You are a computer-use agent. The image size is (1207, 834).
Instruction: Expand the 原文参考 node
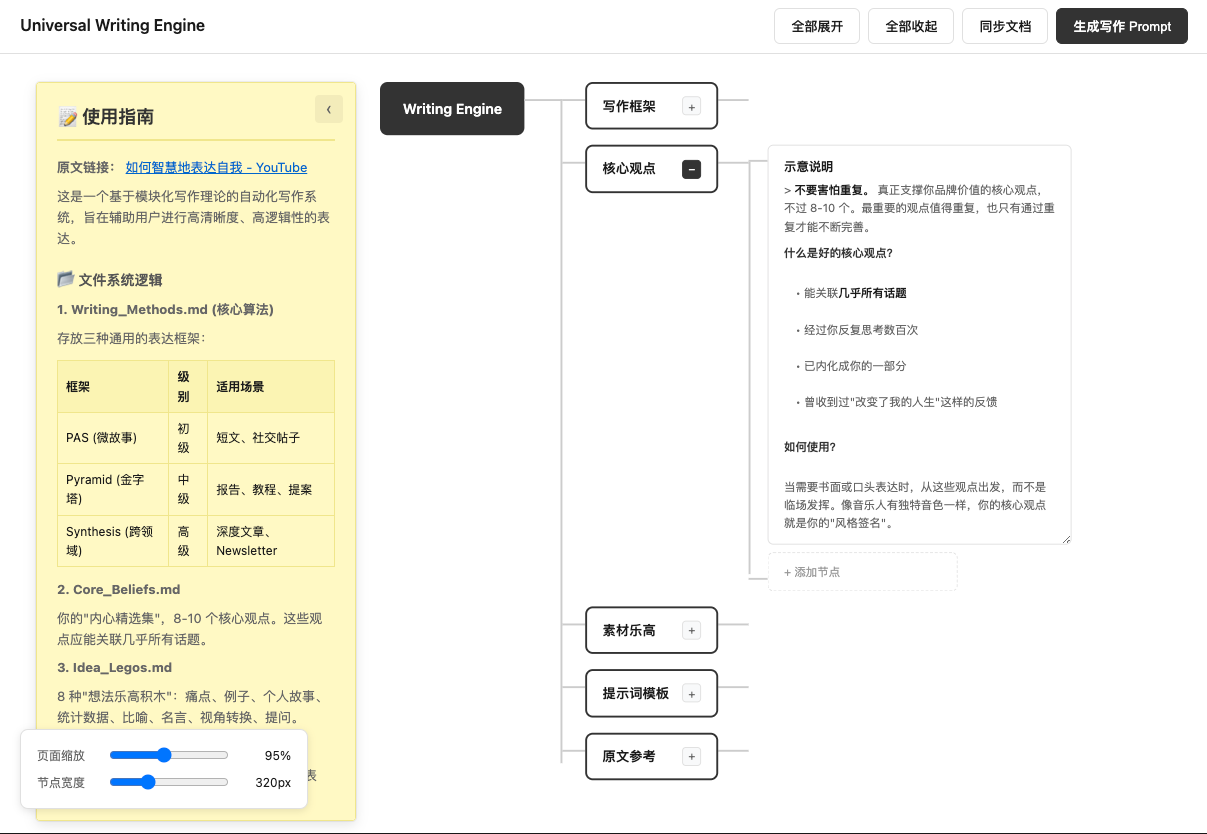pos(691,756)
